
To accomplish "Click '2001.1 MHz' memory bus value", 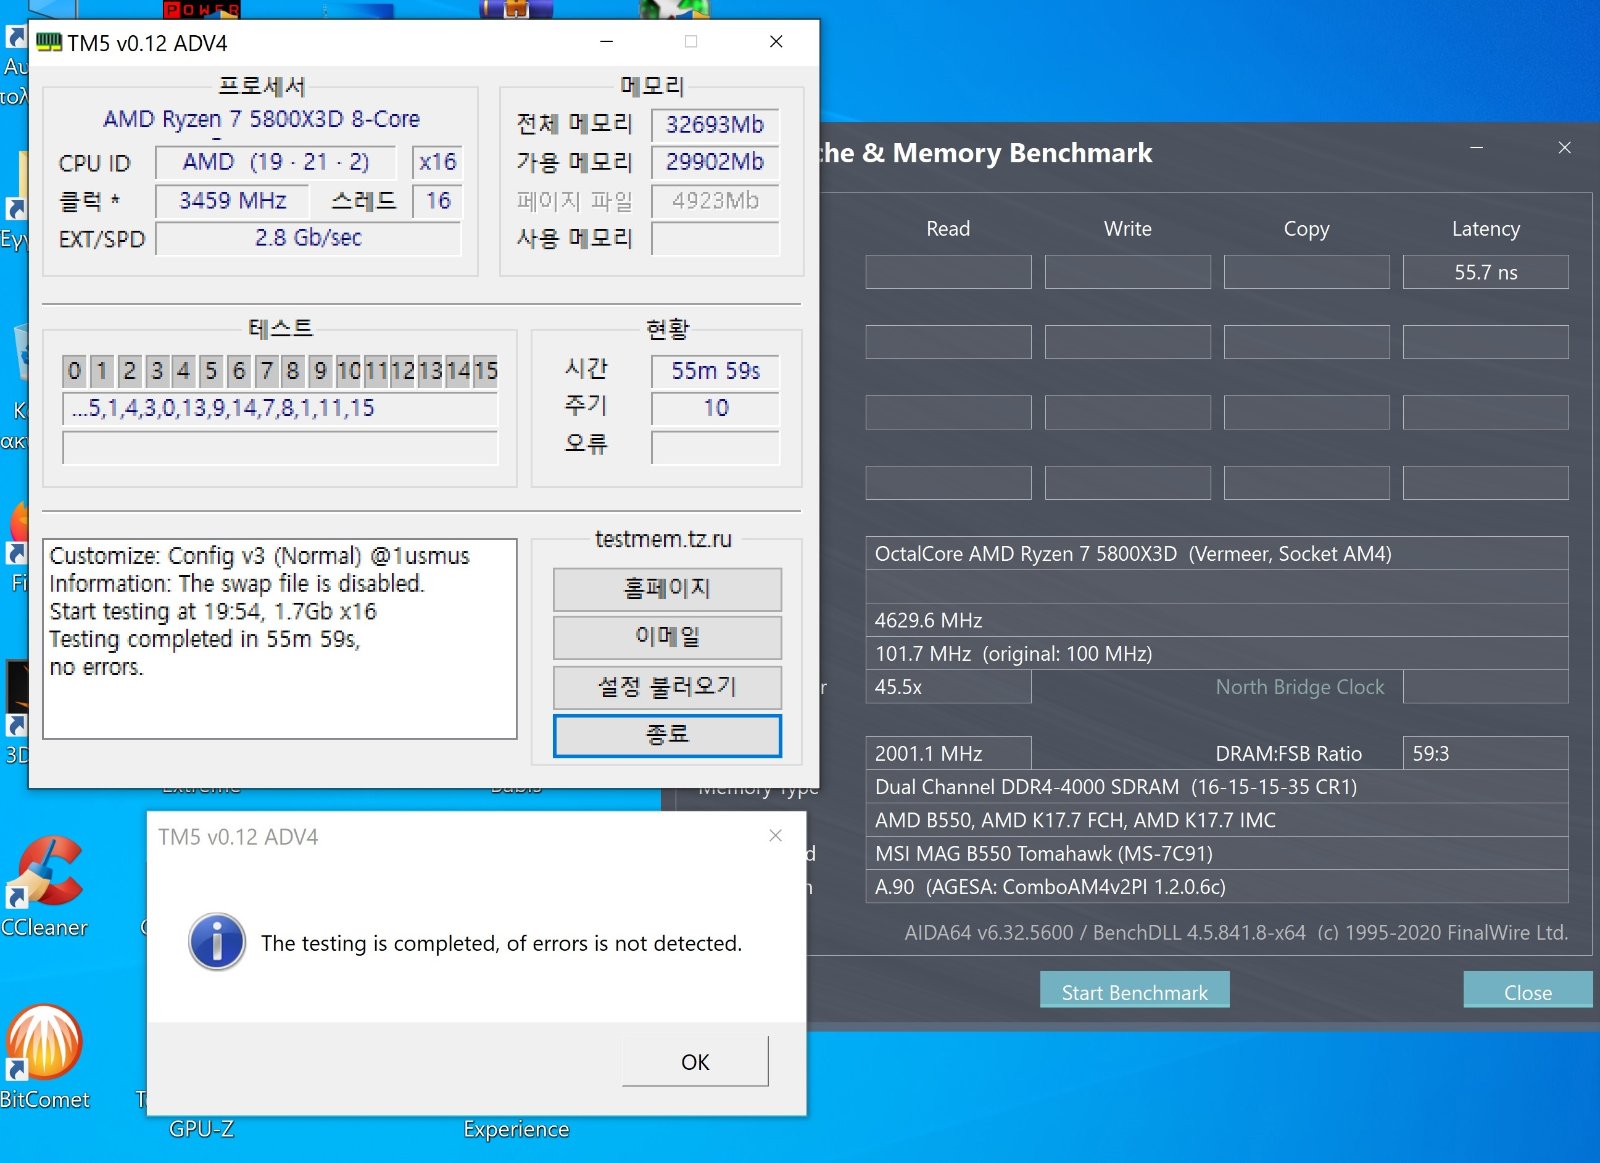I will tap(948, 753).
